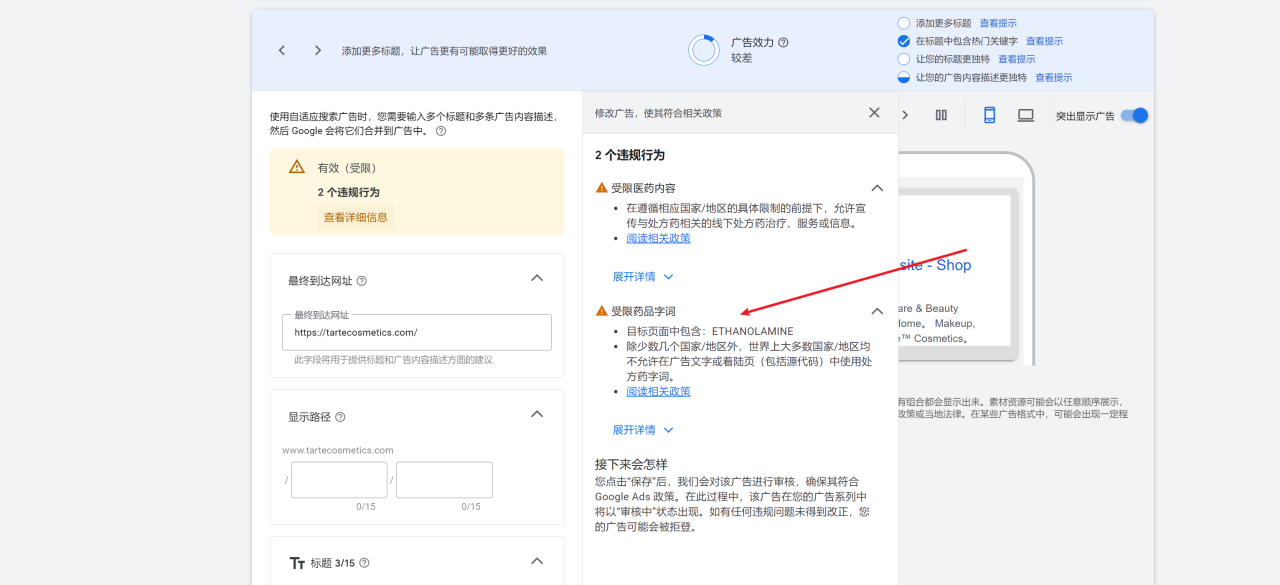Collapse the 受限医药内容 violation section

pyautogui.click(x=877, y=188)
